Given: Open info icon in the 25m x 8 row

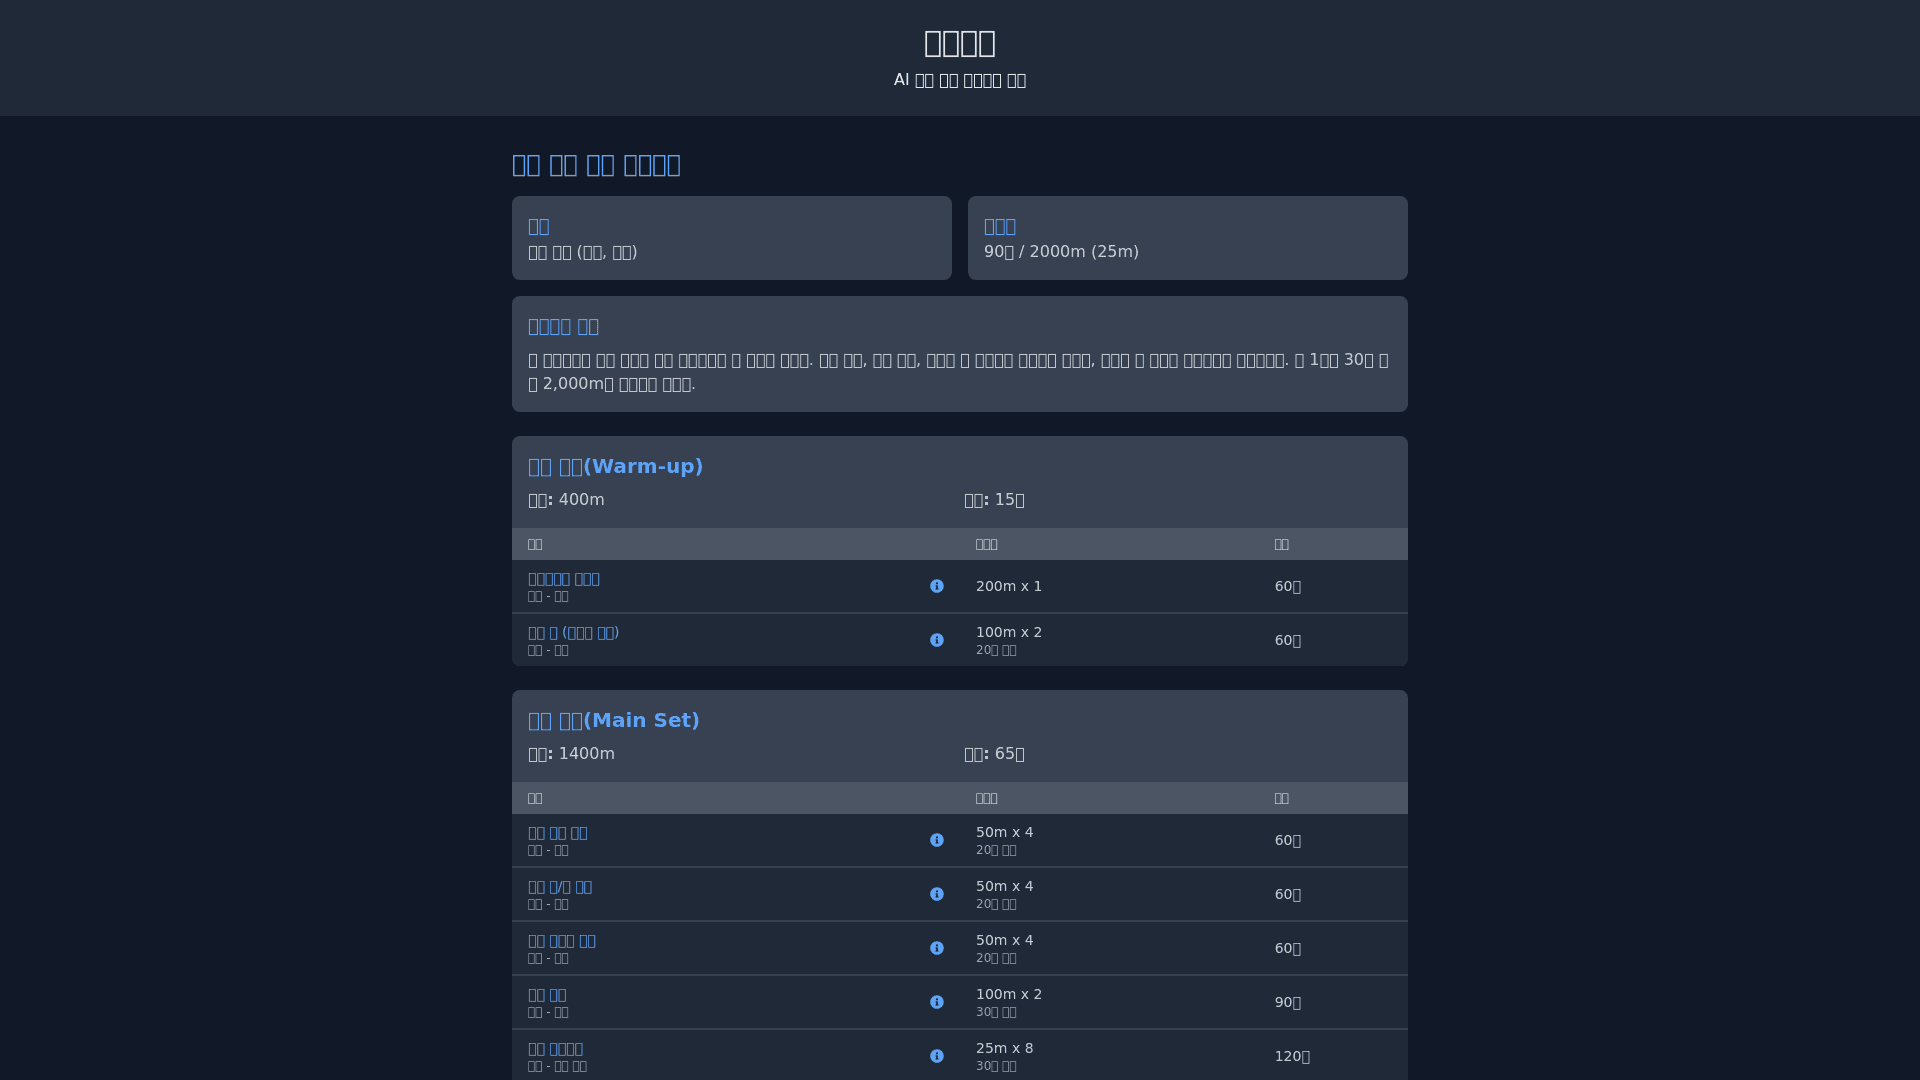Looking at the screenshot, I should [x=936, y=1056].
